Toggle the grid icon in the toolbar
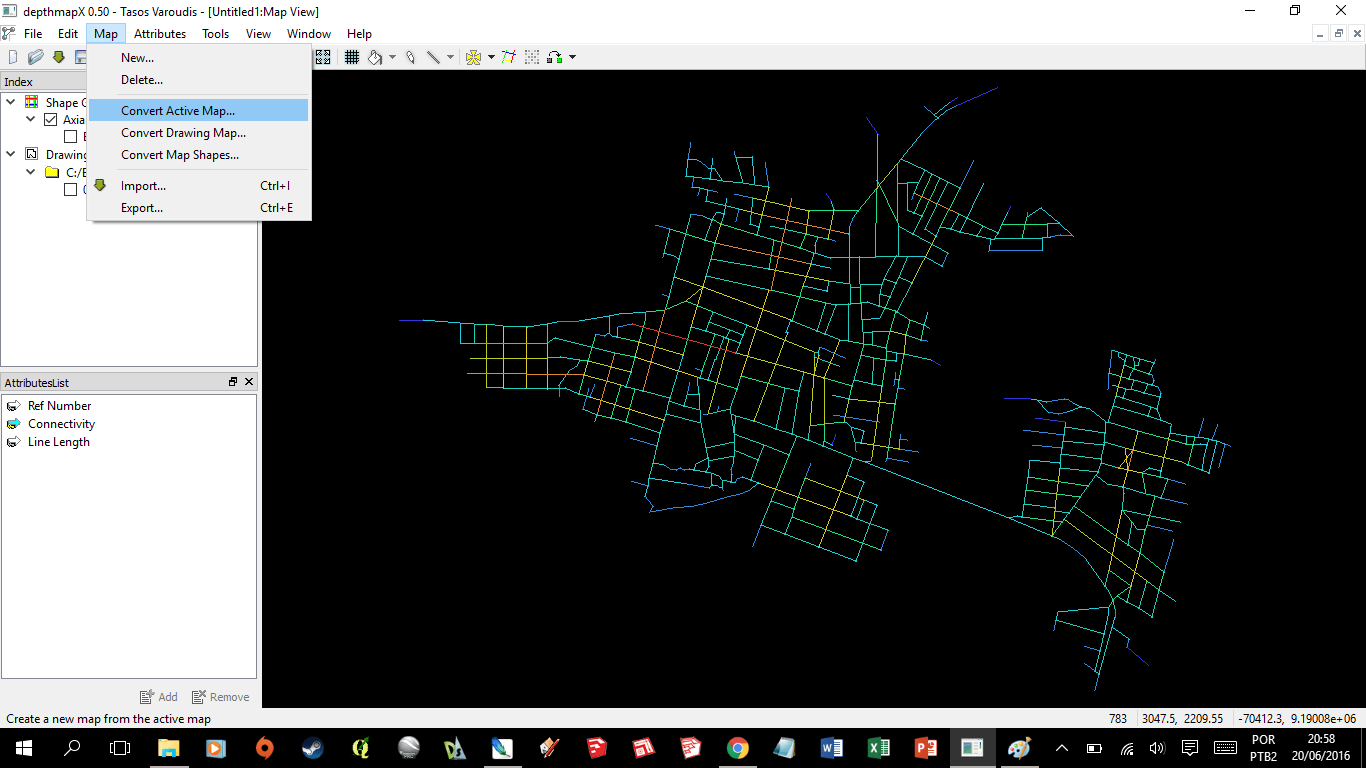The width and height of the screenshot is (1366, 768). tap(352, 57)
